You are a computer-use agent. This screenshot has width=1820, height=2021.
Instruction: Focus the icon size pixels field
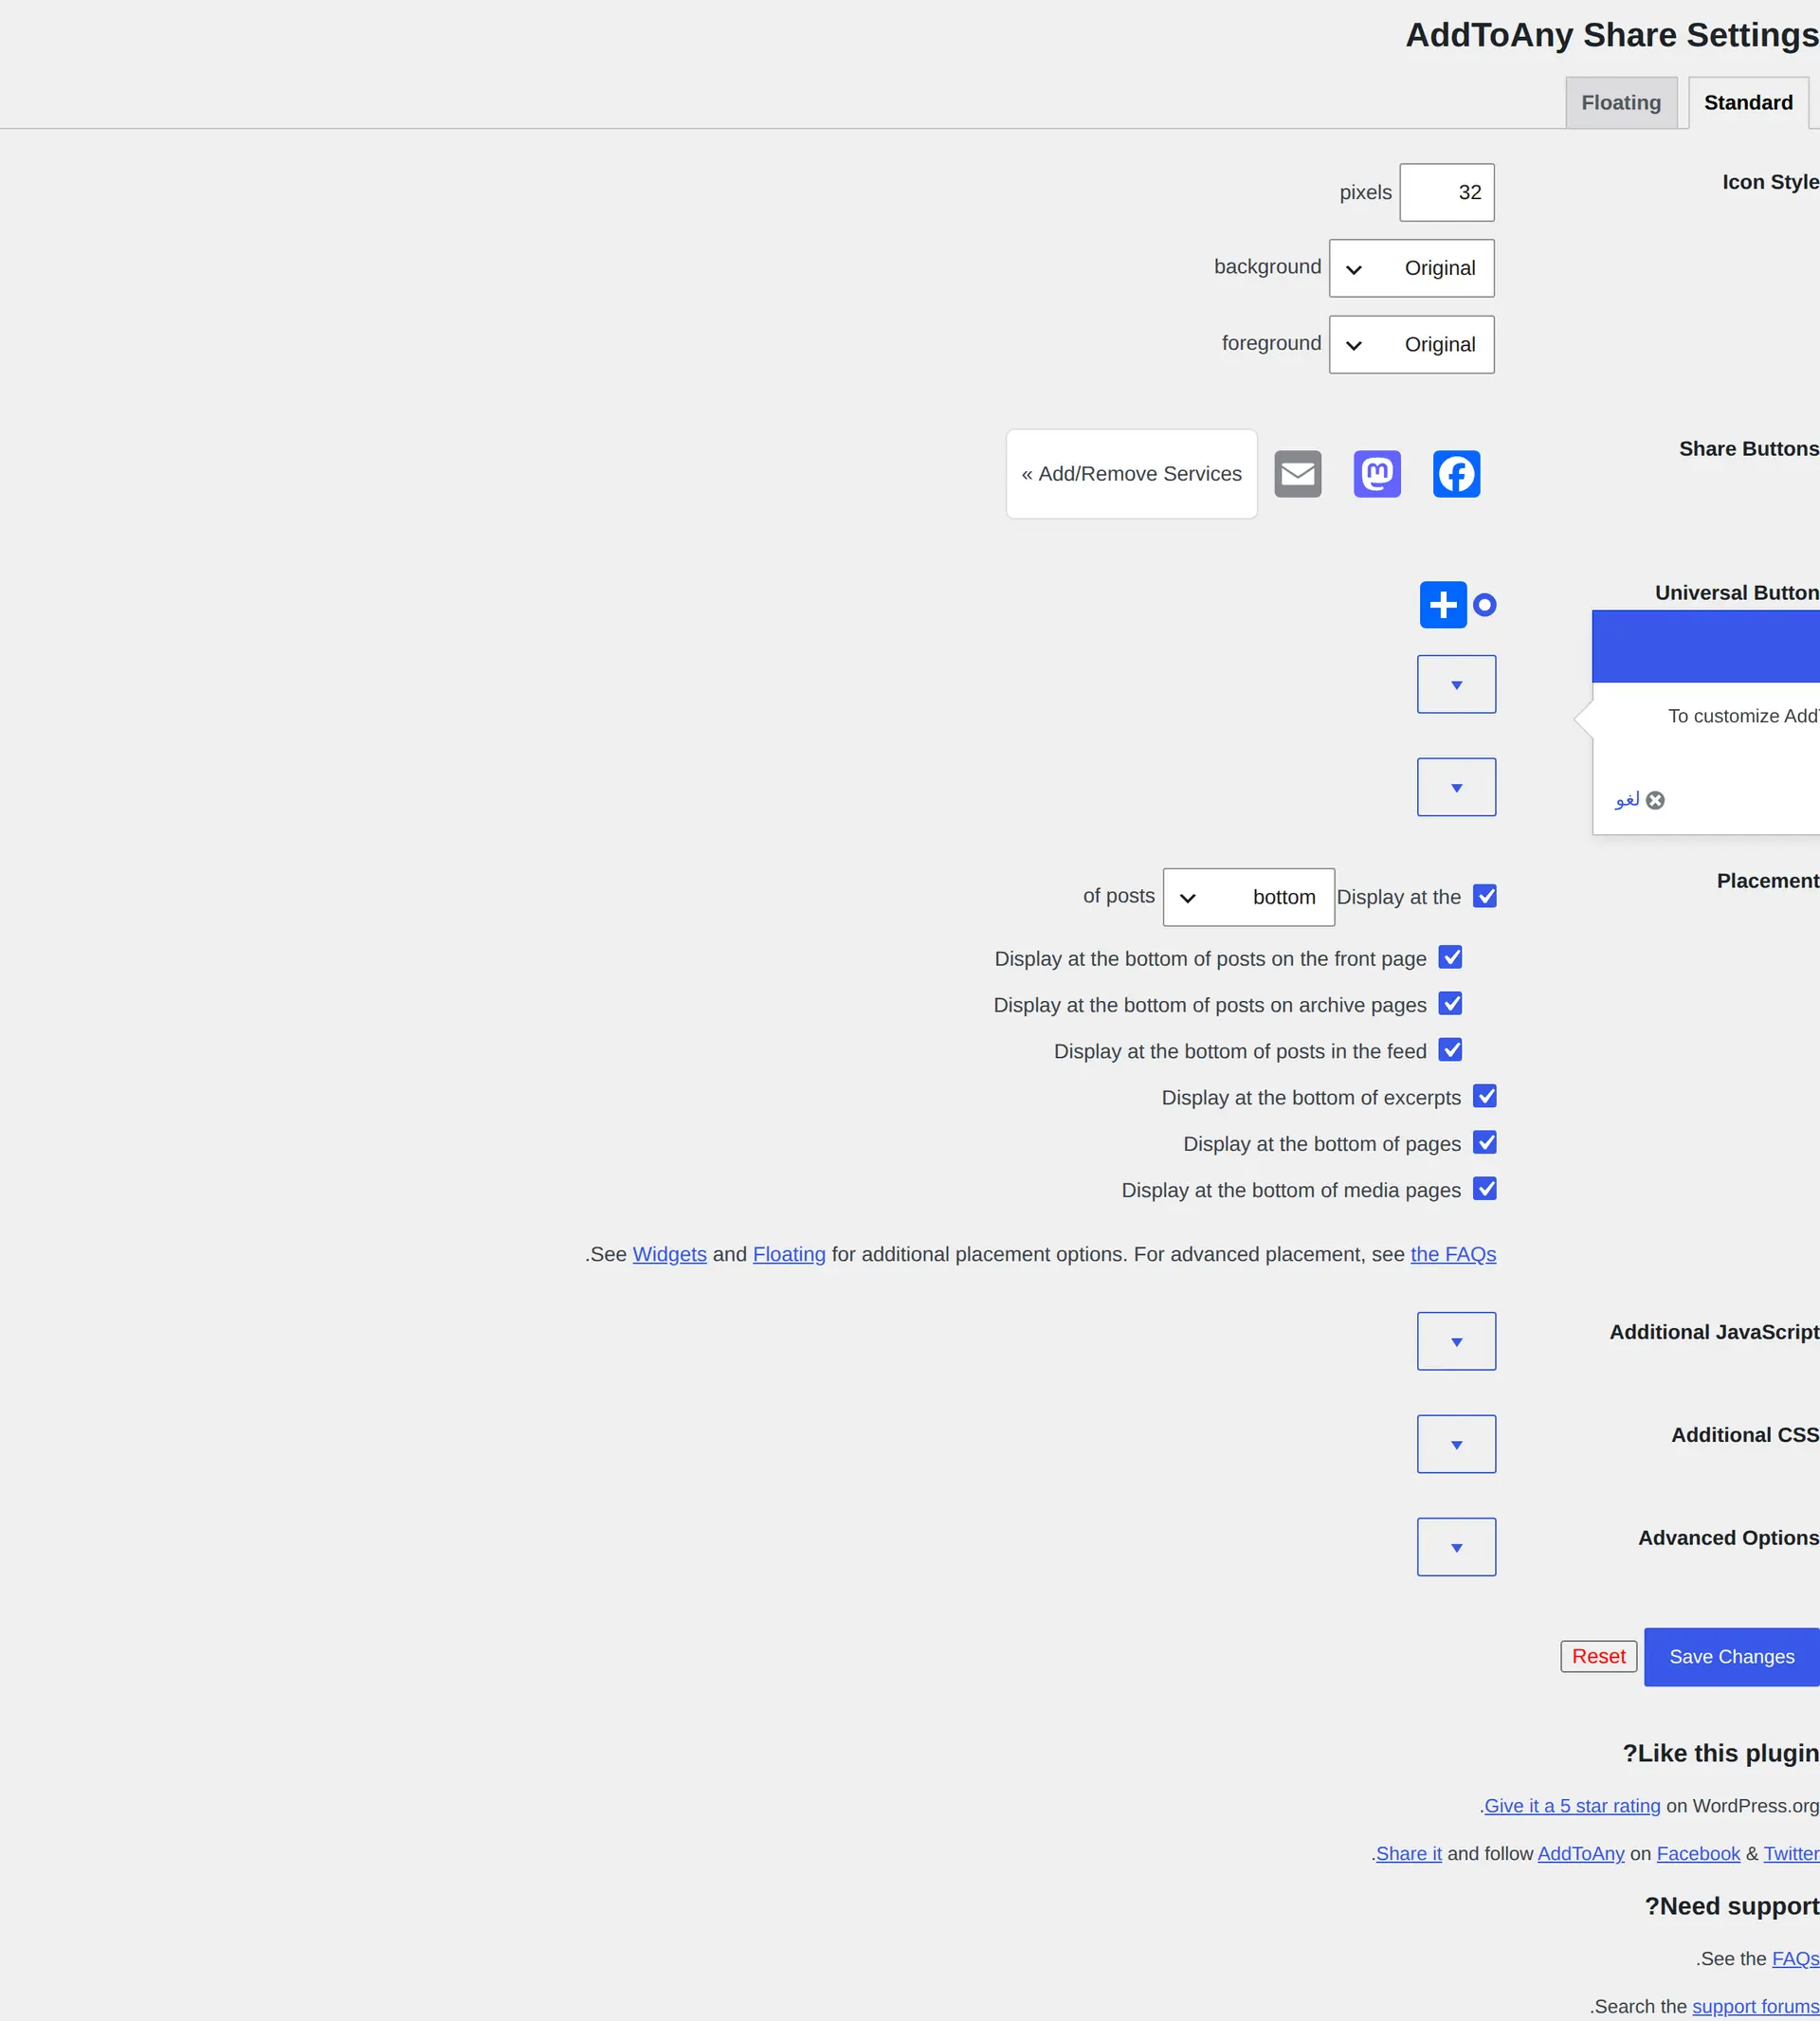point(1447,193)
